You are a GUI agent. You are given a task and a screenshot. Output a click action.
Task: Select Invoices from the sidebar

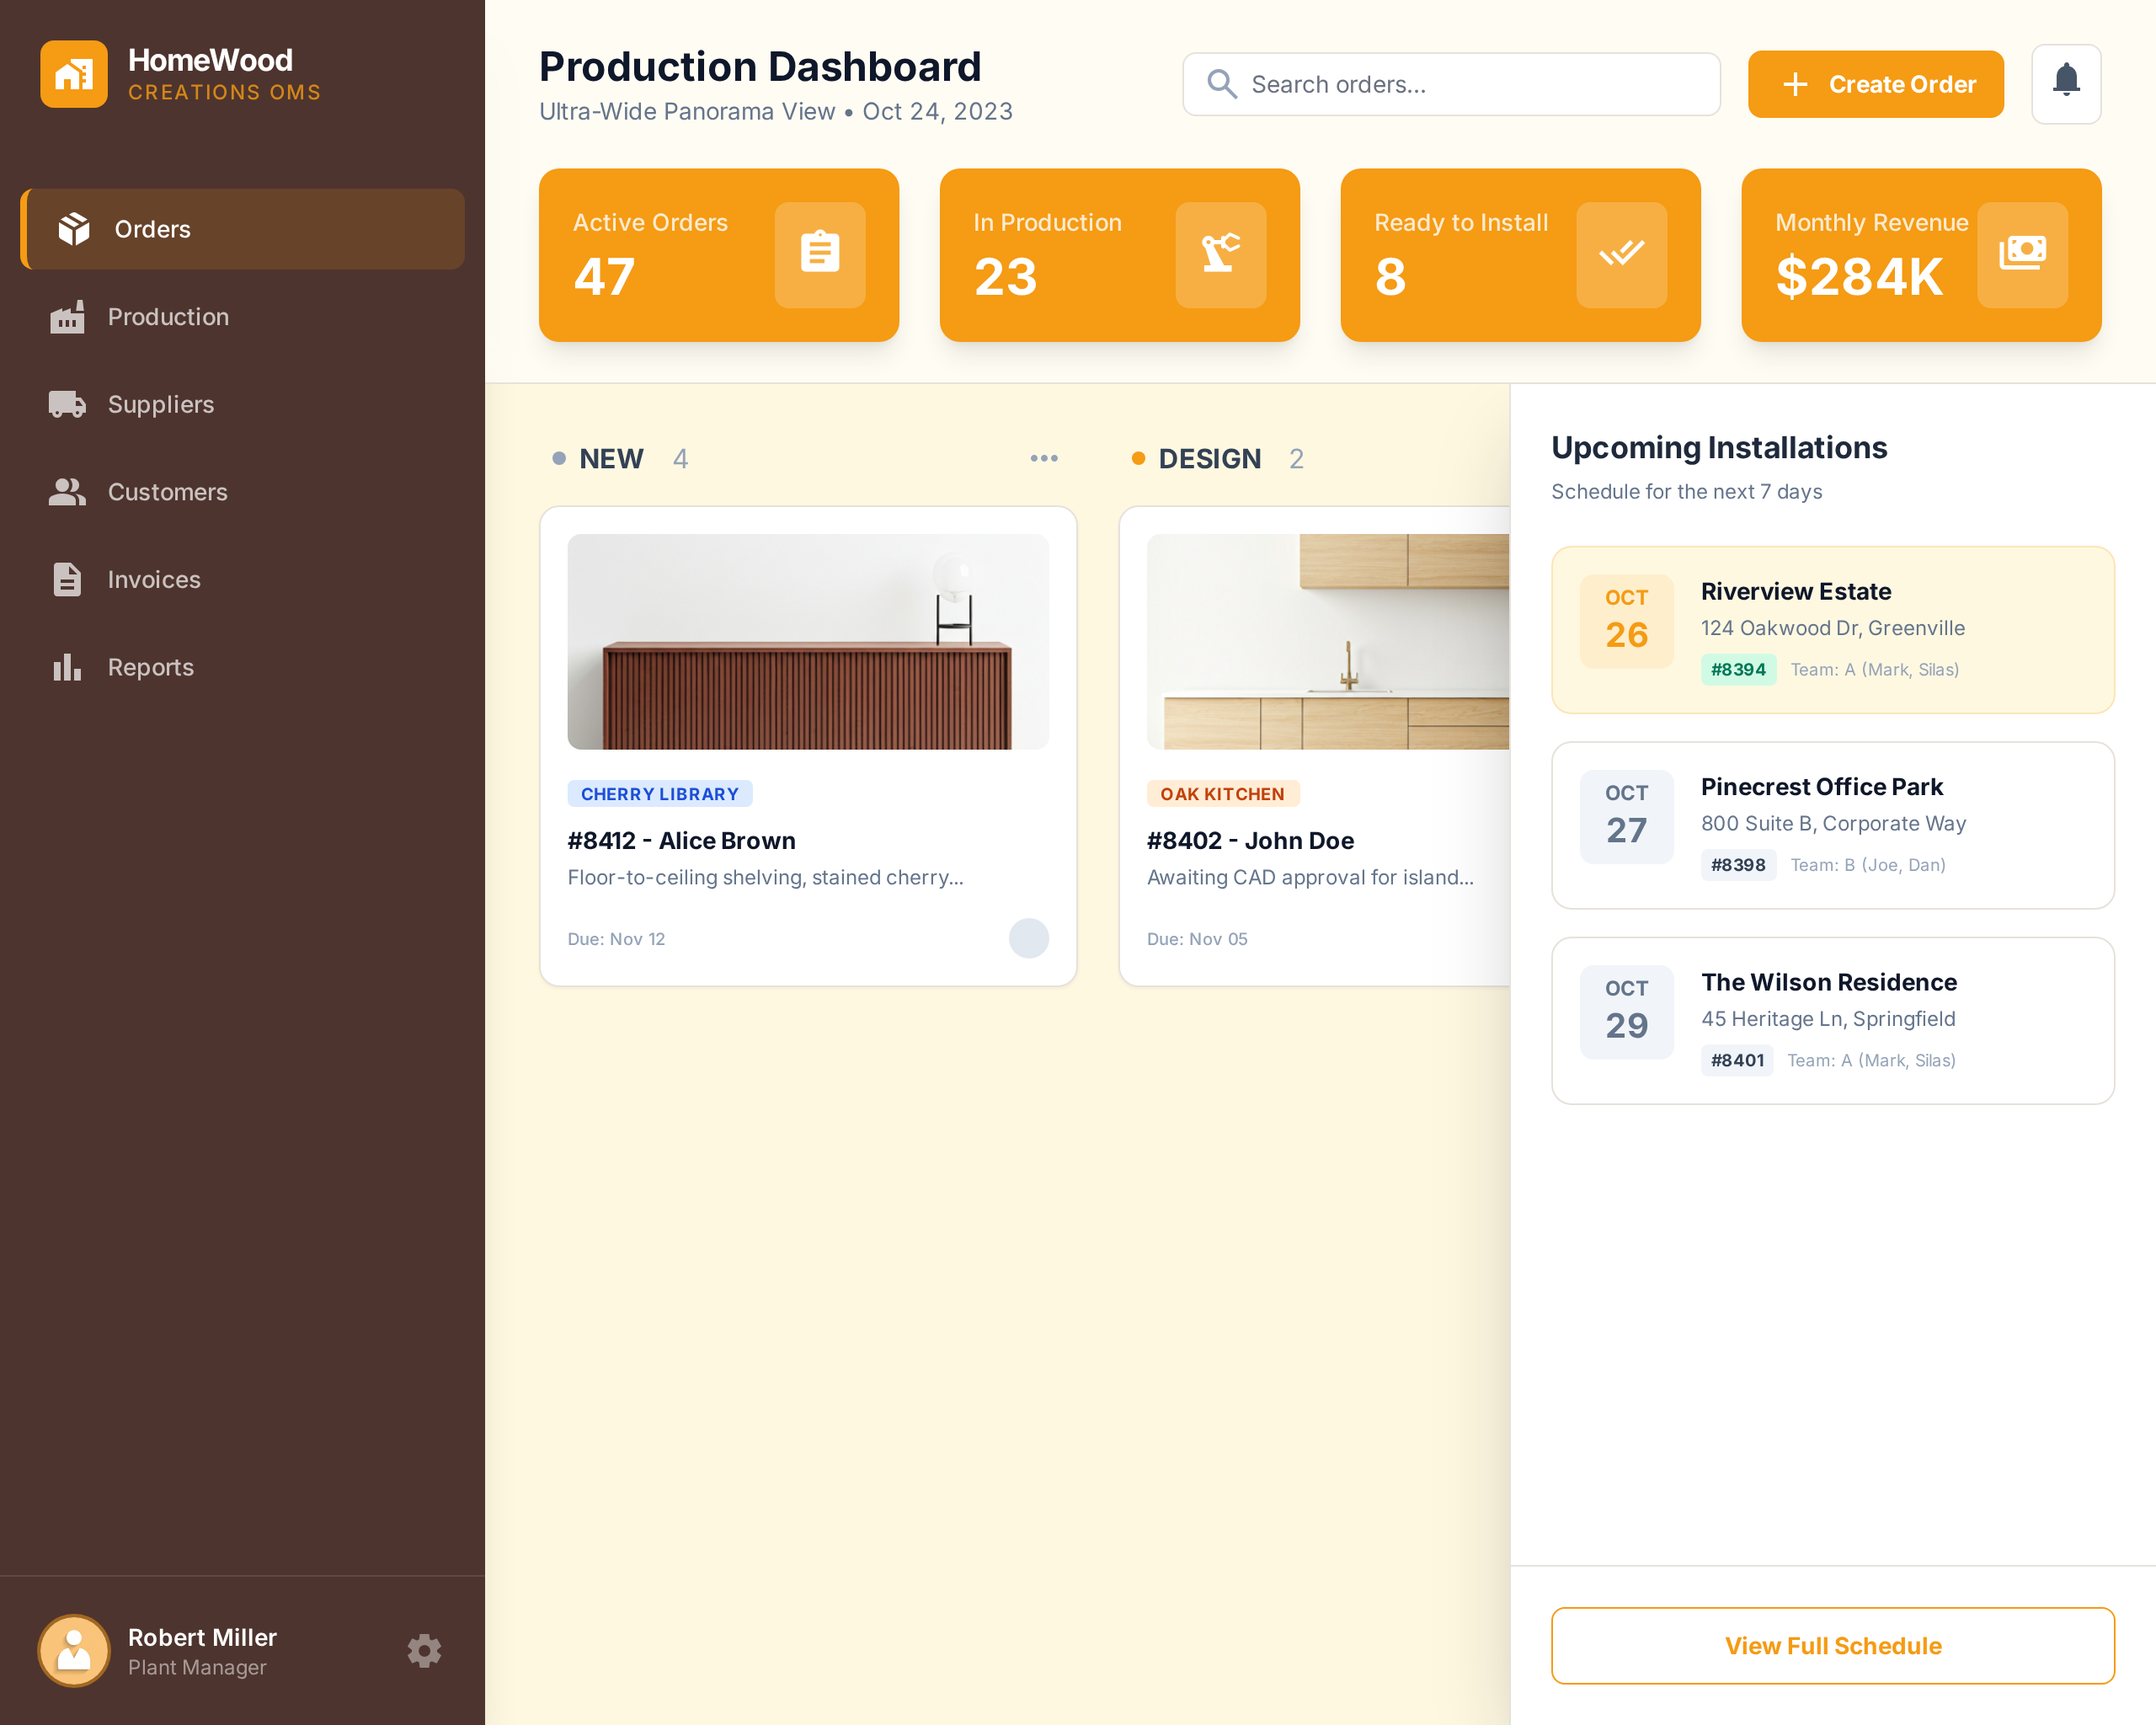point(153,580)
